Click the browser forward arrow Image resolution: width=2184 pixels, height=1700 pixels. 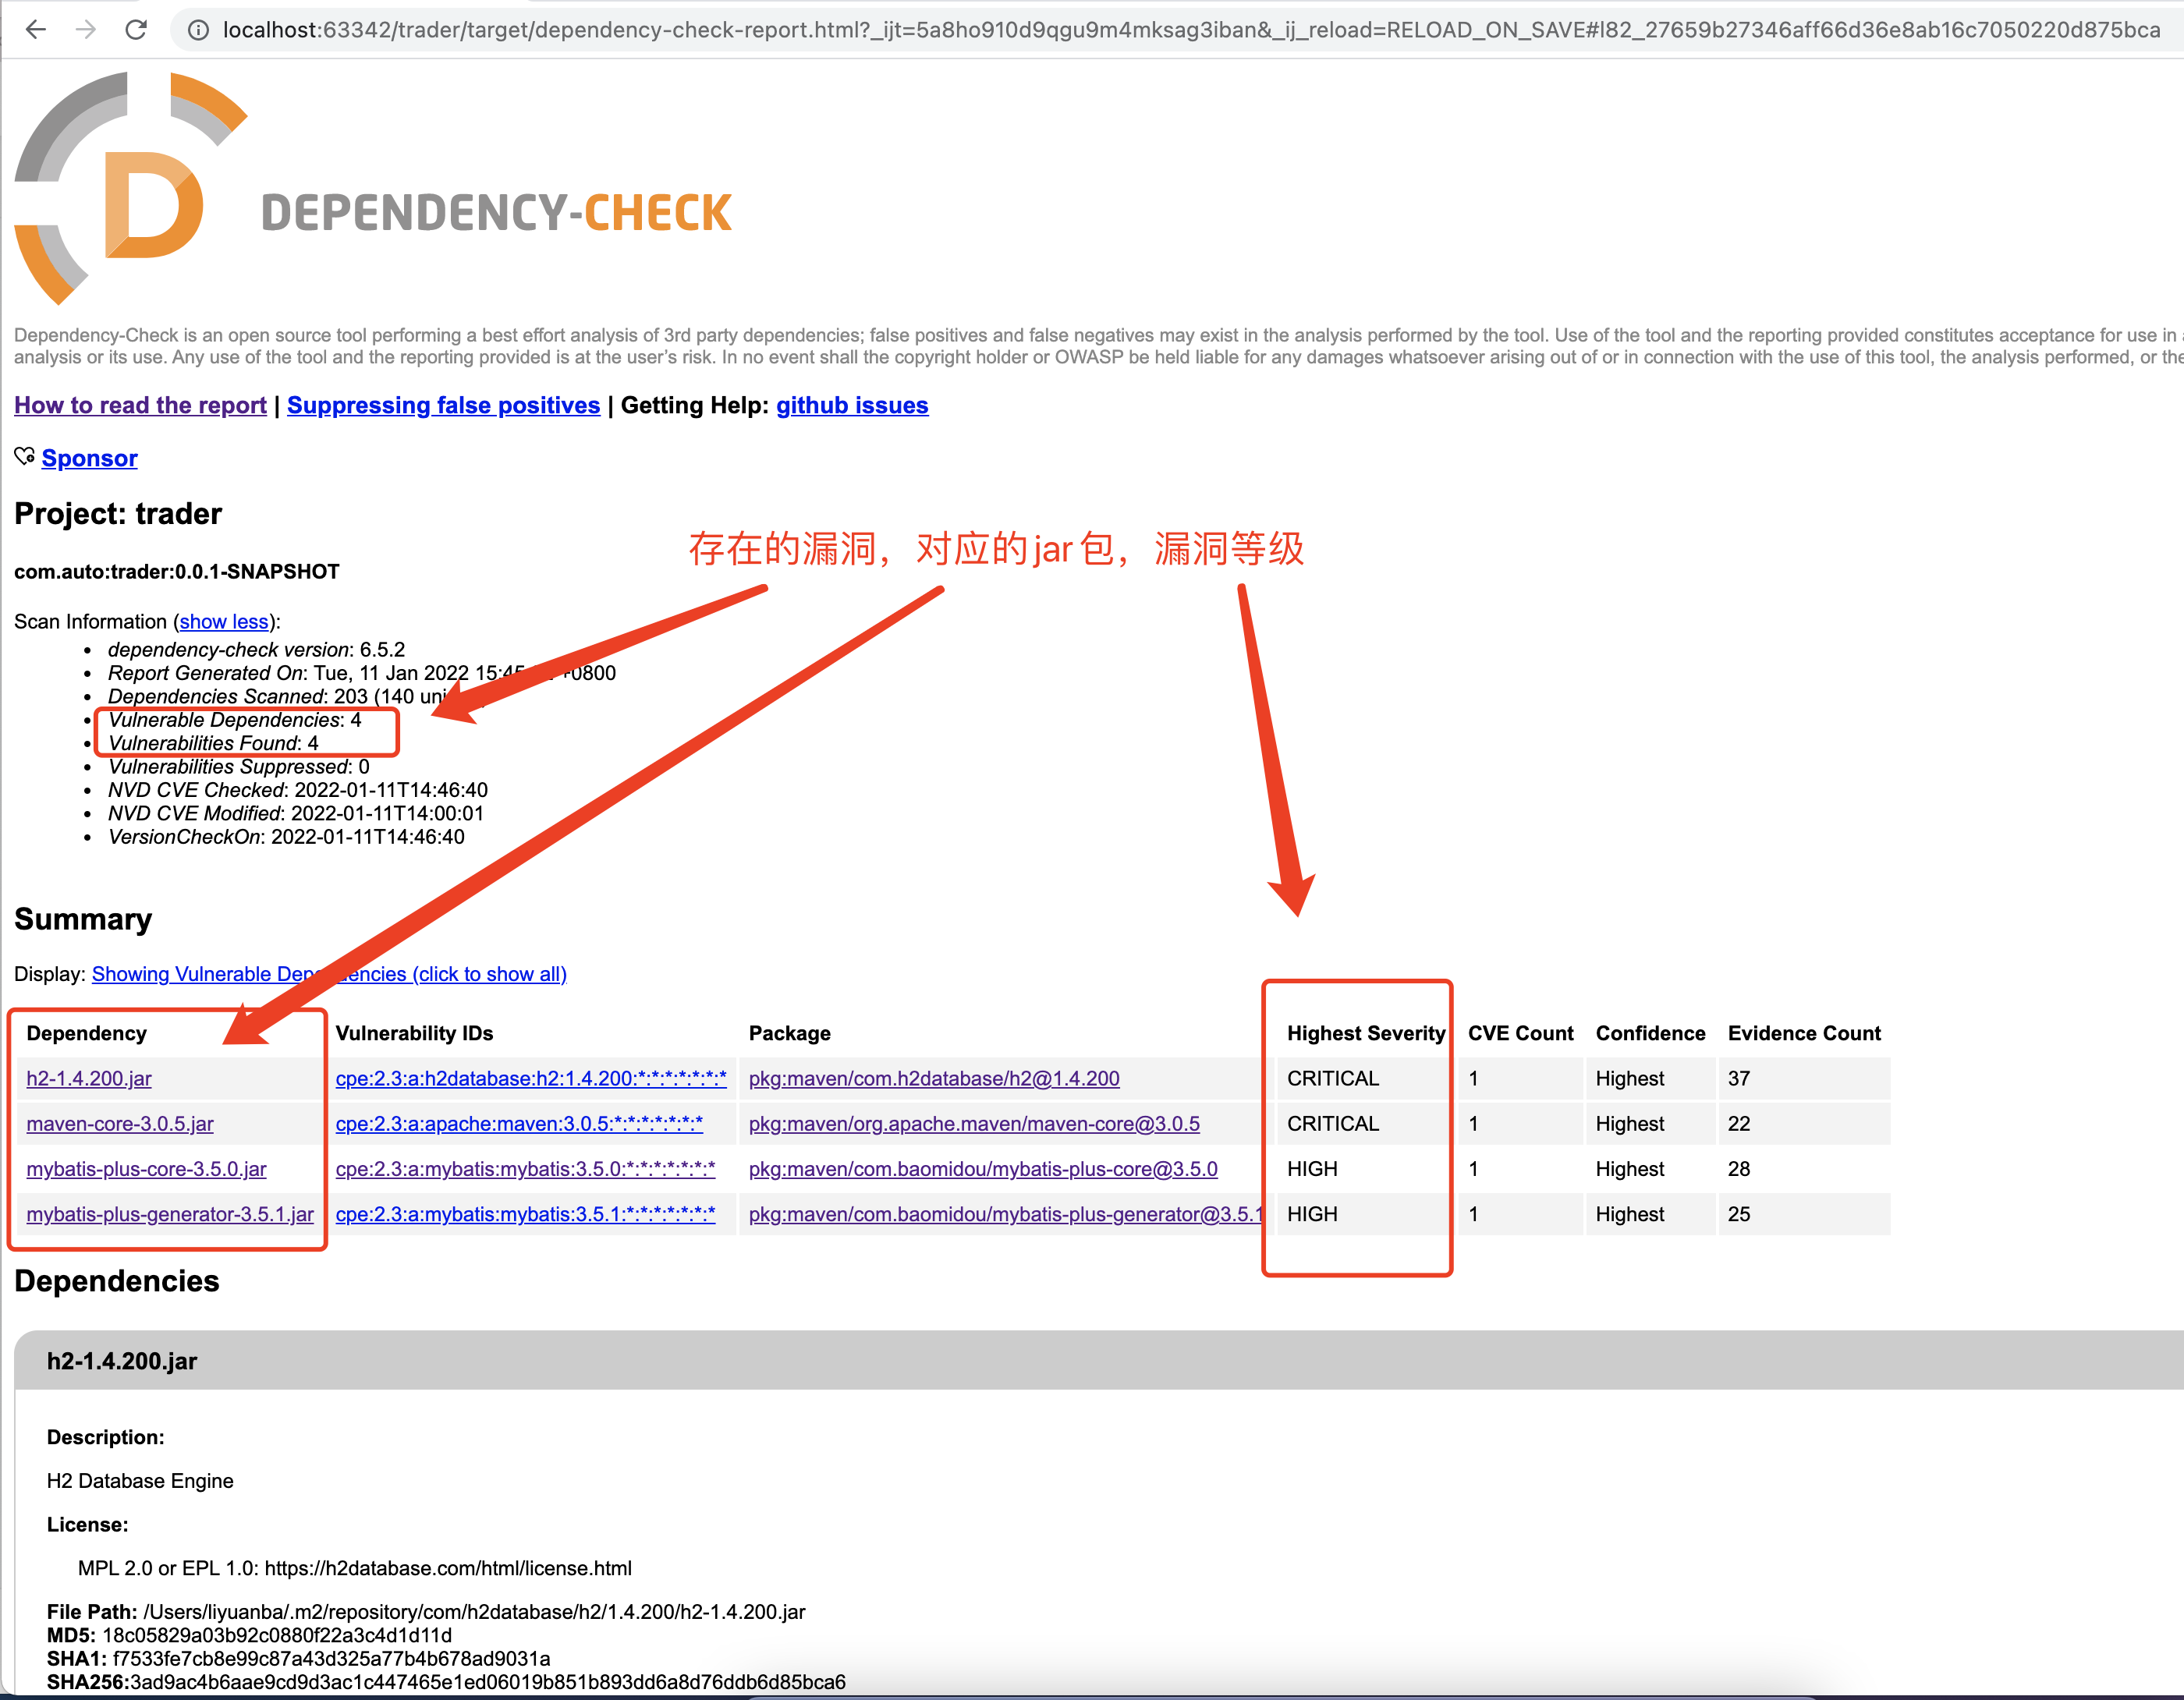[x=86, y=30]
